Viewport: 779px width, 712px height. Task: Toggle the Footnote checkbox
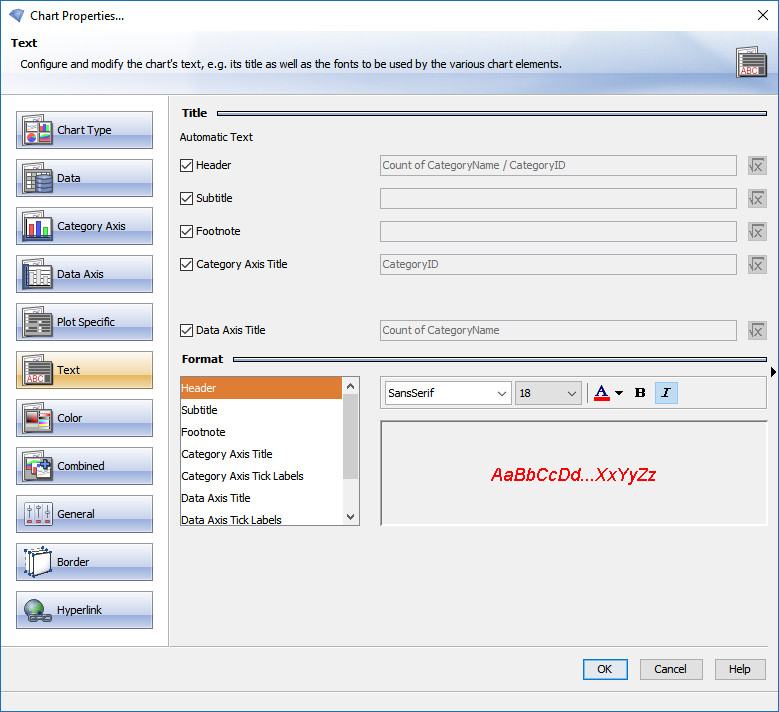coord(186,232)
